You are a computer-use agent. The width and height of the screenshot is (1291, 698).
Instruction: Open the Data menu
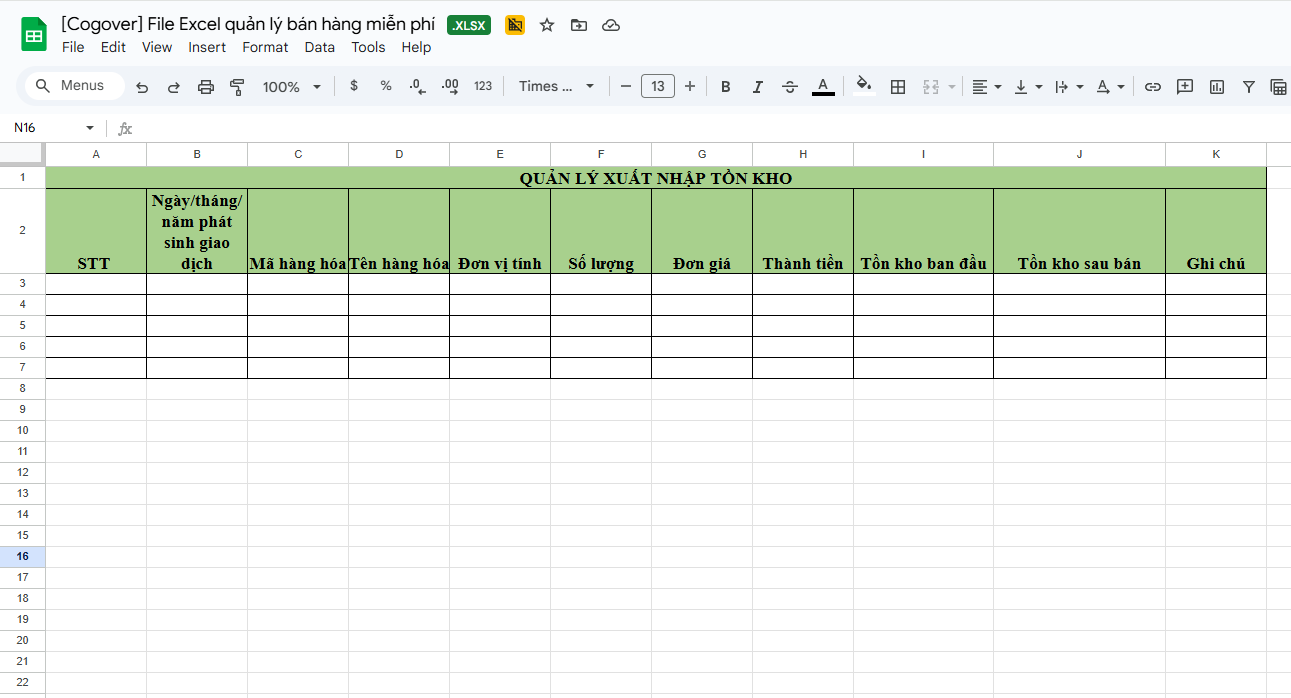(x=320, y=47)
